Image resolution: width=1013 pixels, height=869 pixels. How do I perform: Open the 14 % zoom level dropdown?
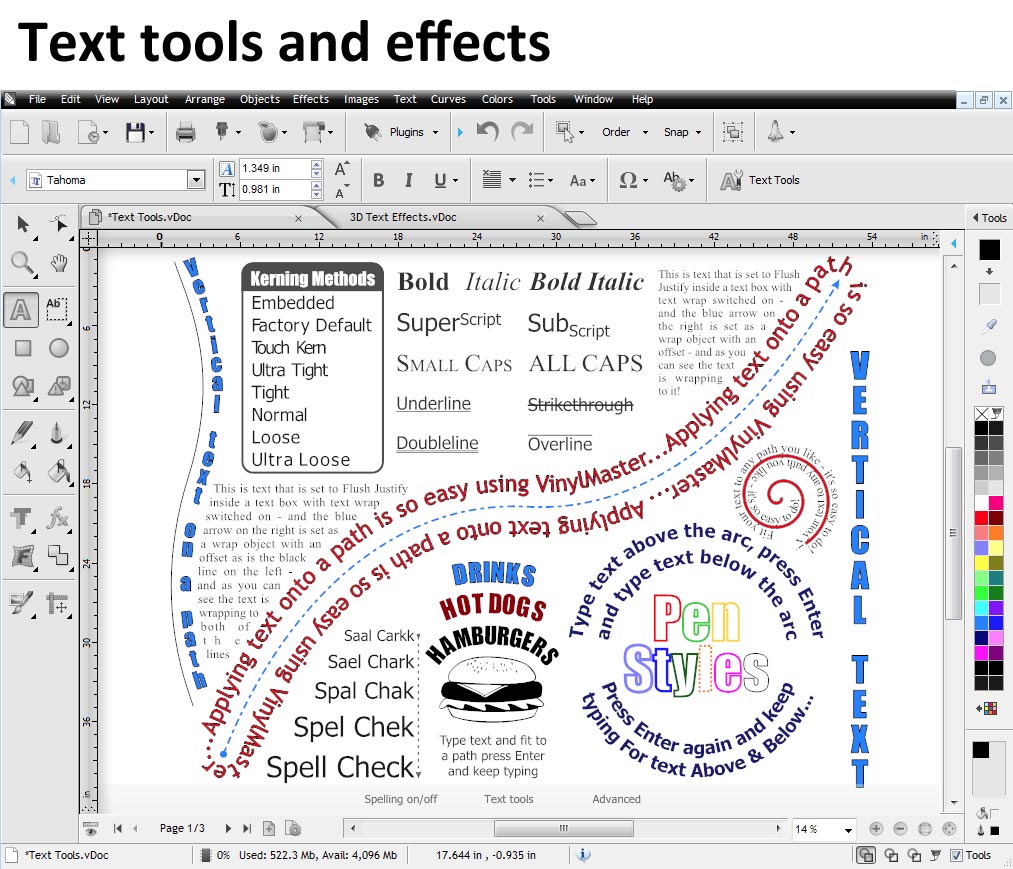[x=848, y=830]
